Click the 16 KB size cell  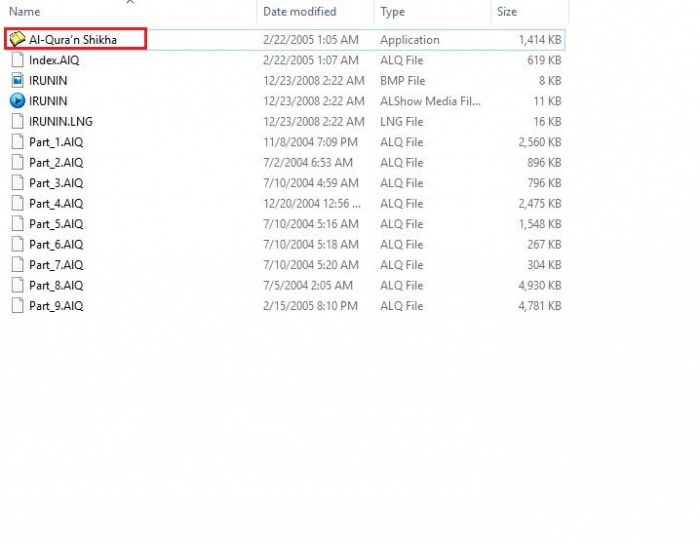tap(547, 122)
